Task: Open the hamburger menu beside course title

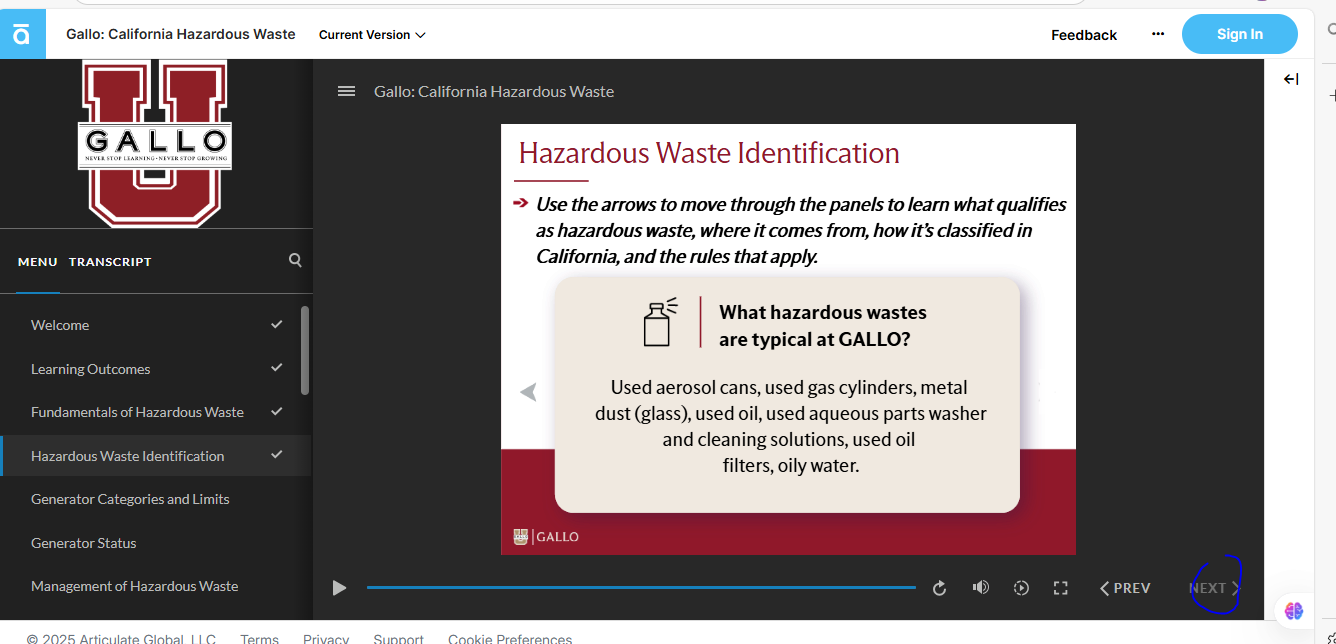Action: click(x=346, y=91)
